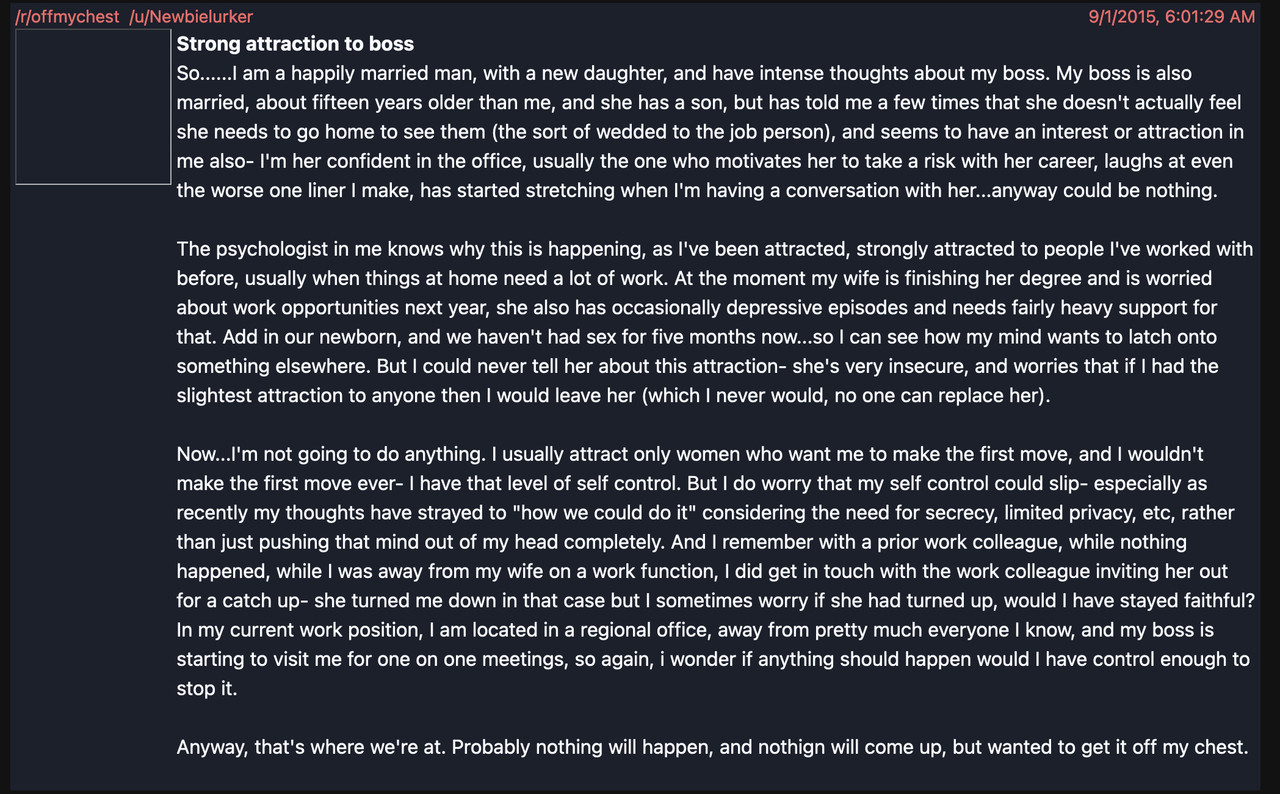Open the /r/offmychest subreddit link
1280x794 pixels.
pos(67,17)
